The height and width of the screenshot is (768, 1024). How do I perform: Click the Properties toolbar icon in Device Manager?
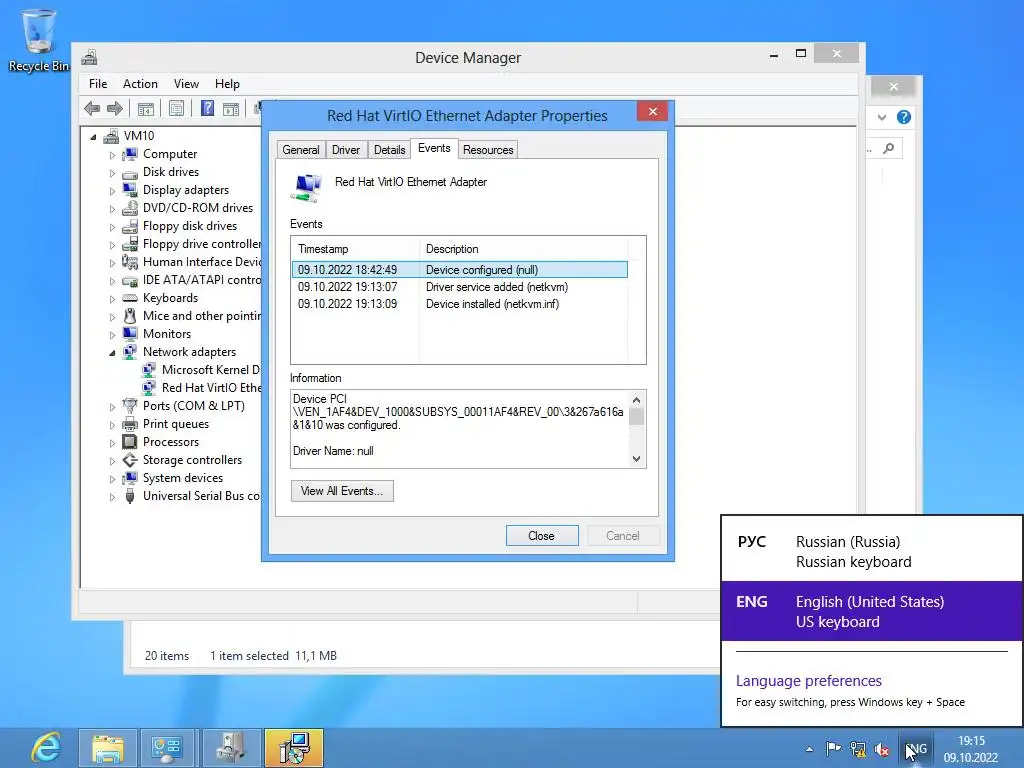coord(176,108)
